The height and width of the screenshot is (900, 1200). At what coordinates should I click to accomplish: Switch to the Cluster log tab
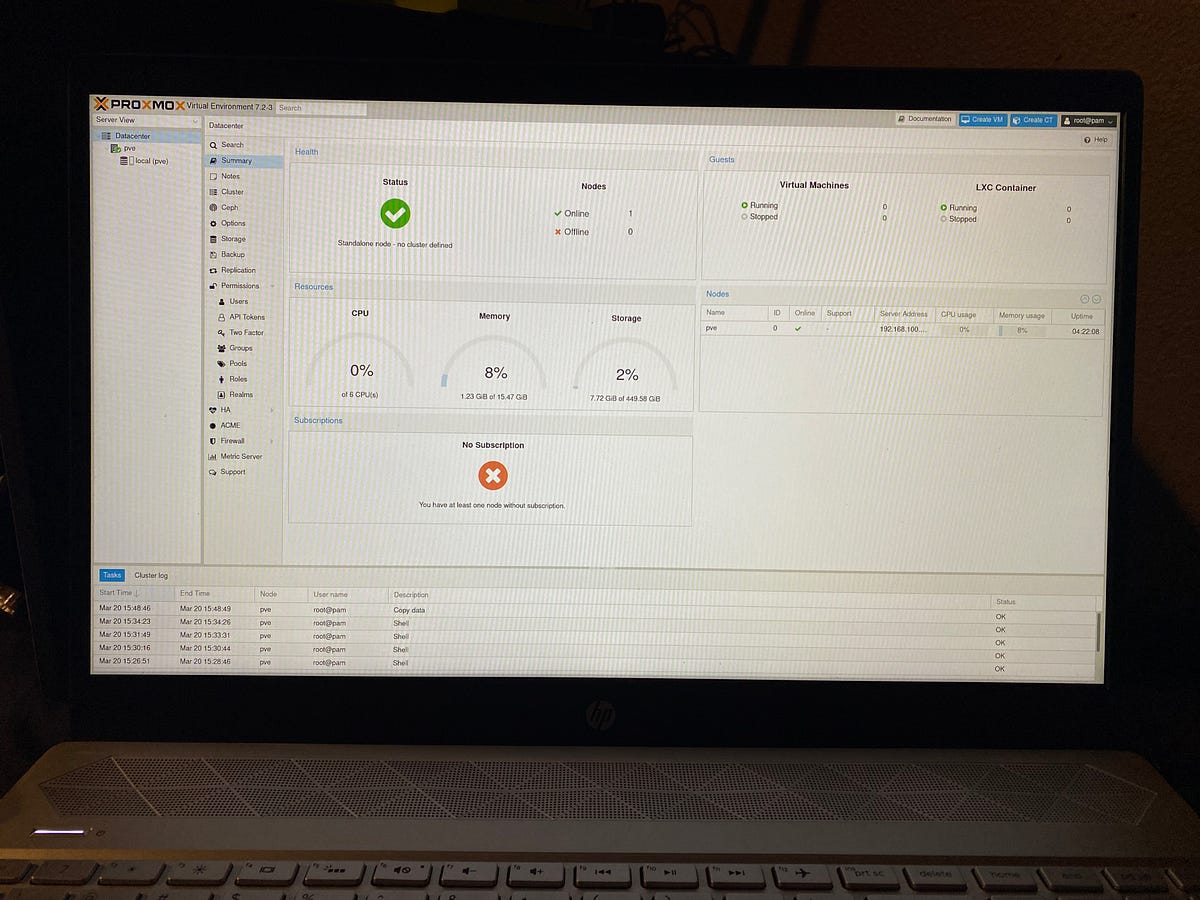(x=151, y=575)
